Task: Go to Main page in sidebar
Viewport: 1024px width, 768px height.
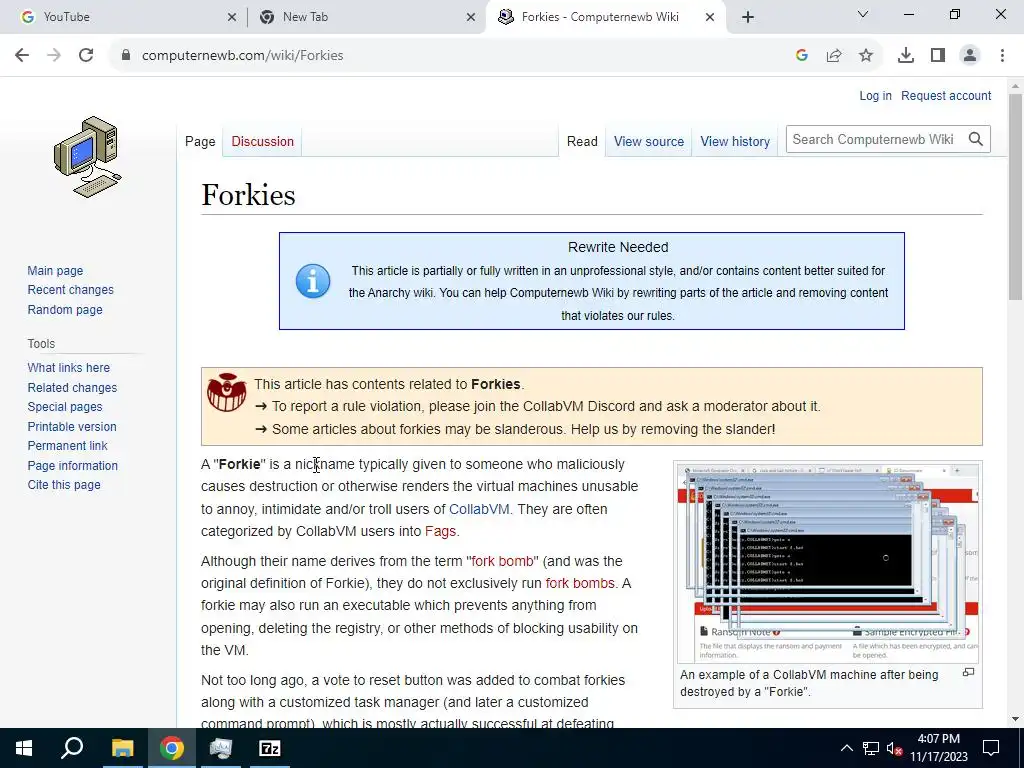Action: [56, 270]
